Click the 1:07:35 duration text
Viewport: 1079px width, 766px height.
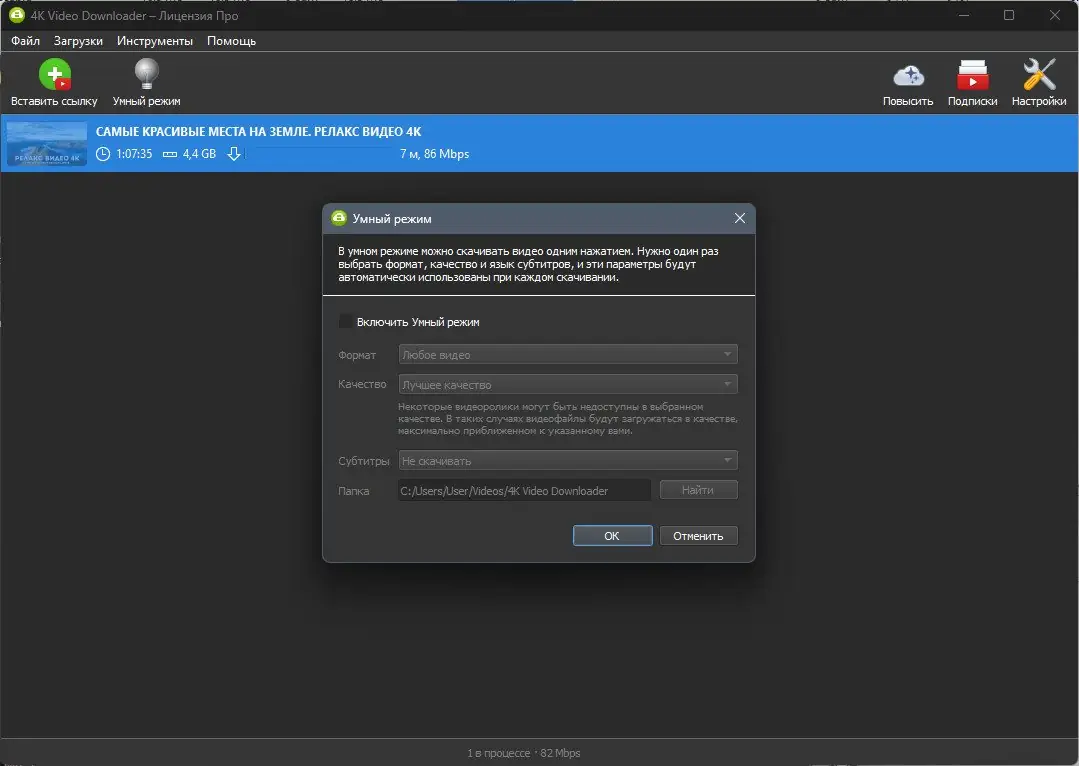click(134, 153)
